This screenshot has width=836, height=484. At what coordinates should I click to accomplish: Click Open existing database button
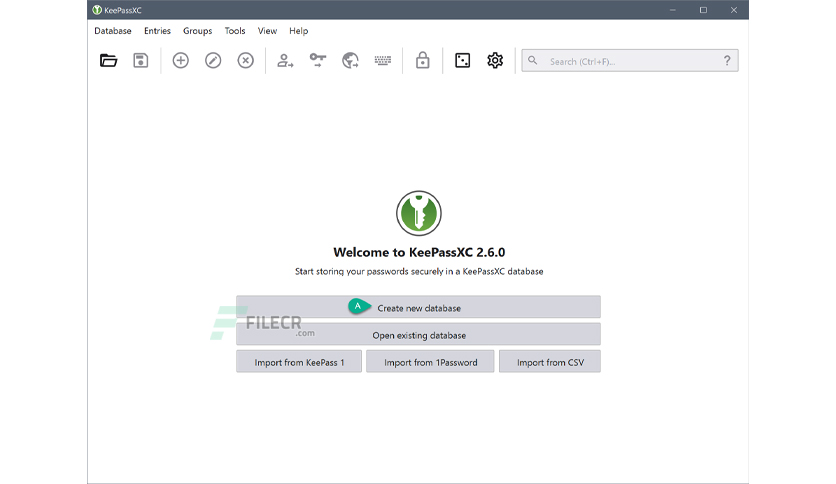click(419, 334)
